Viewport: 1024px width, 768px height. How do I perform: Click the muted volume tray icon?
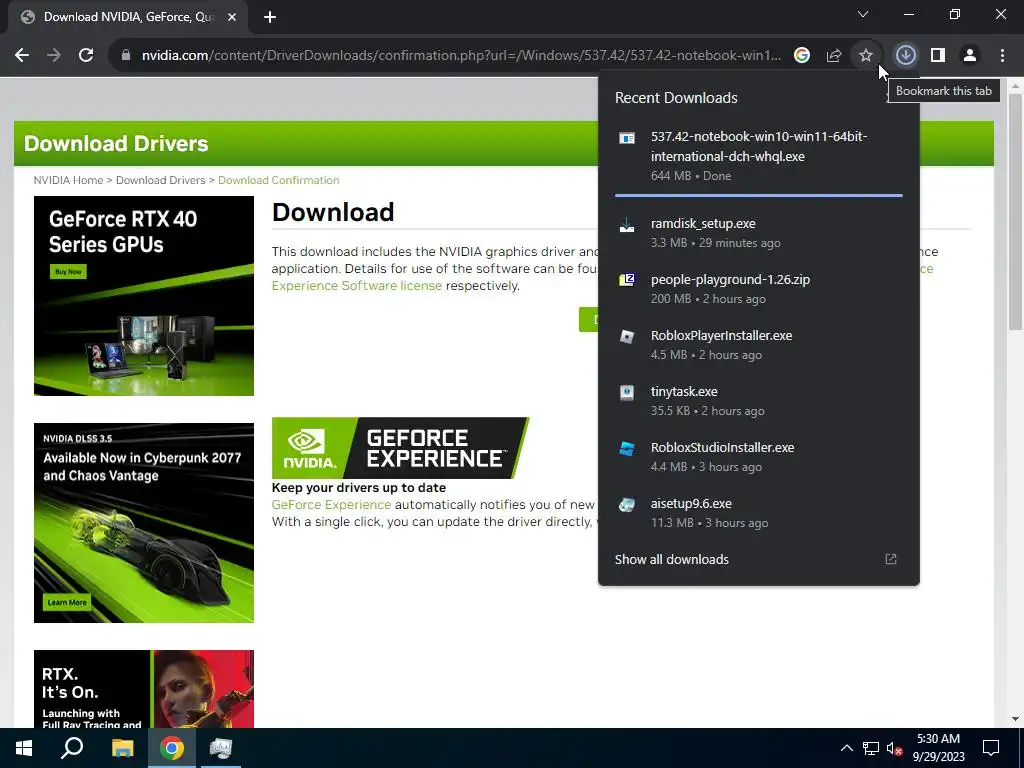(x=895, y=748)
